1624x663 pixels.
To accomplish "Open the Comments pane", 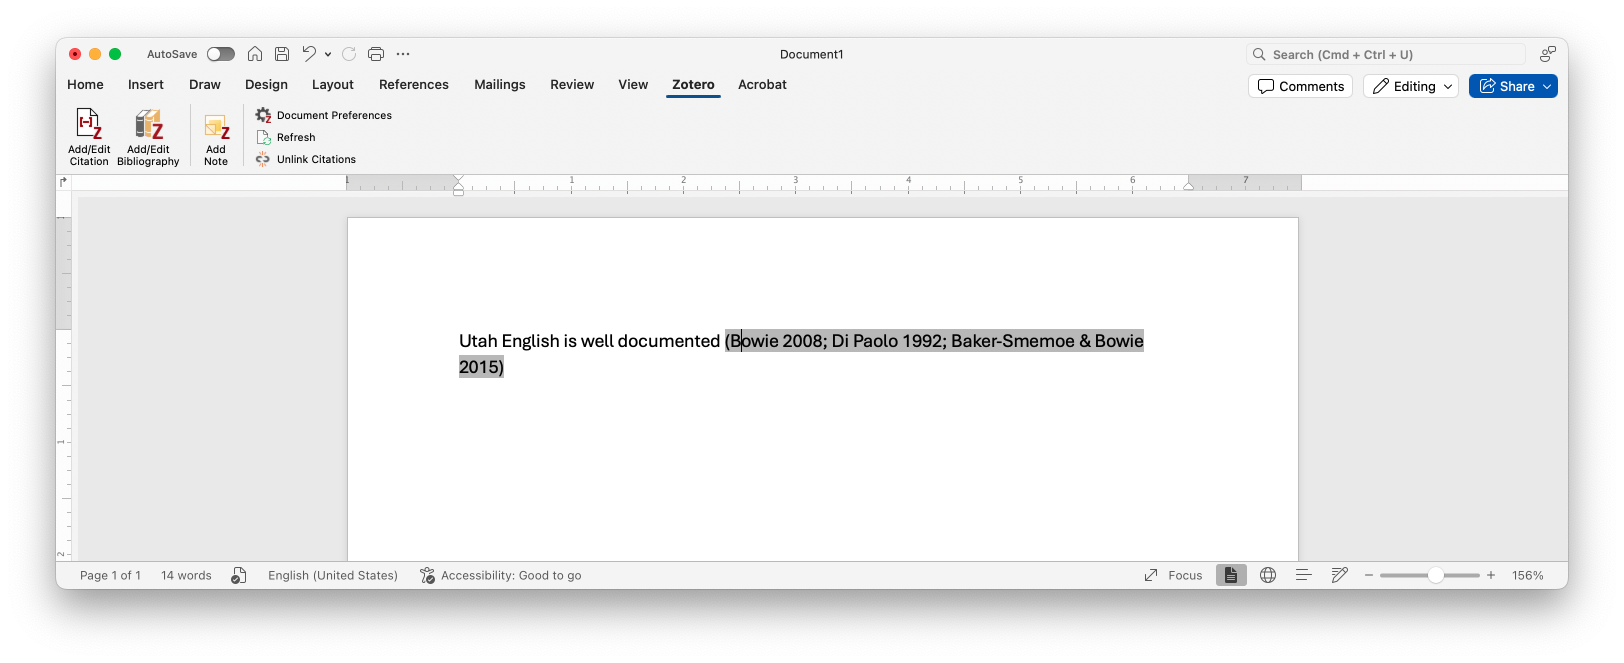I will [x=1300, y=87].
